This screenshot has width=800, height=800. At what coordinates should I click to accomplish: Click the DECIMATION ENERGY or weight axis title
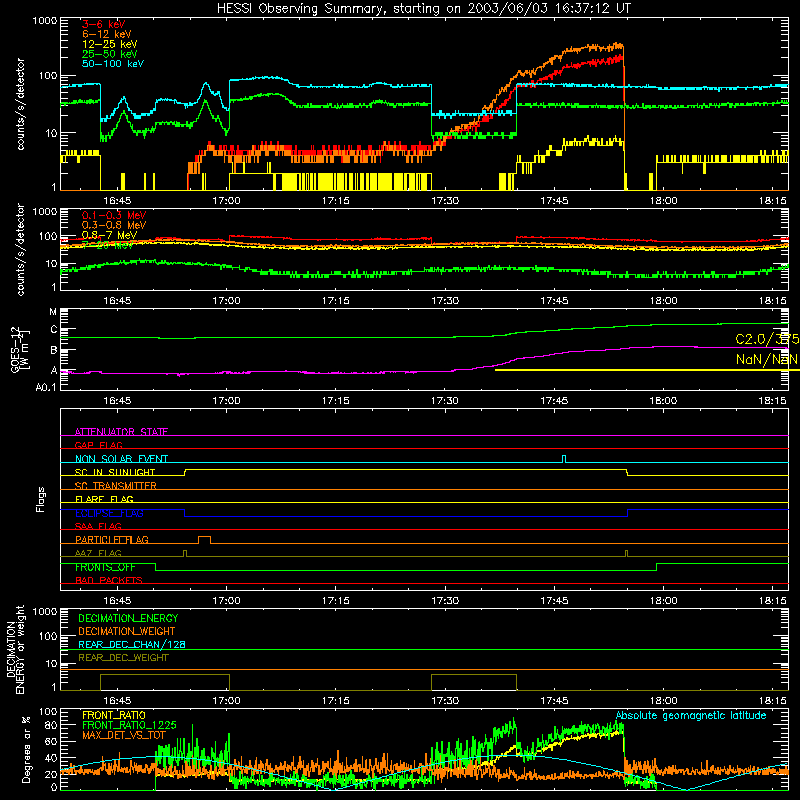[15, 649]
